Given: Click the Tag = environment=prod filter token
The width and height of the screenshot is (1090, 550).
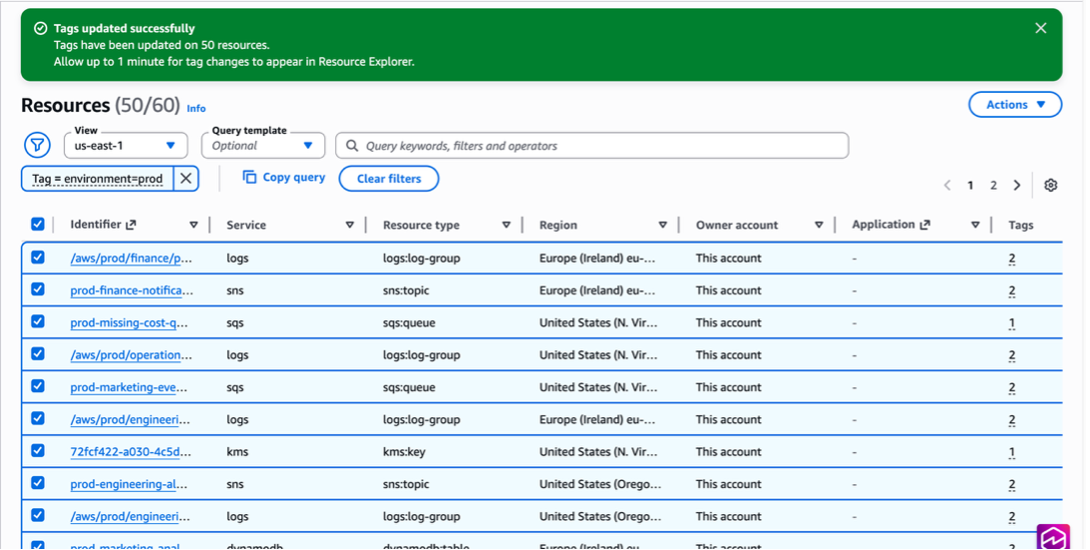Looking at the screenshot, I should pos(97,179).
